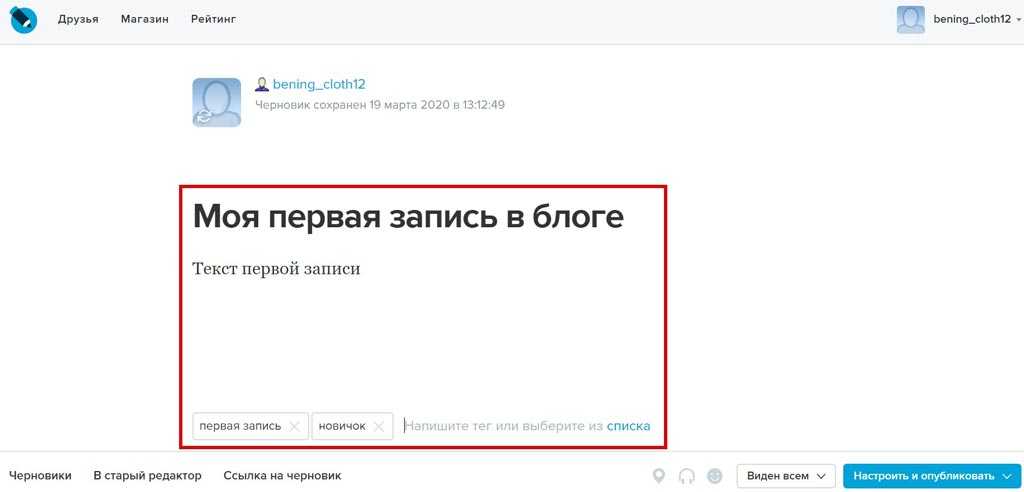The width and height of the screenshot is (1024, 492).
Task: Open the 'Черновики' drafts list
Action: (40, 476)
